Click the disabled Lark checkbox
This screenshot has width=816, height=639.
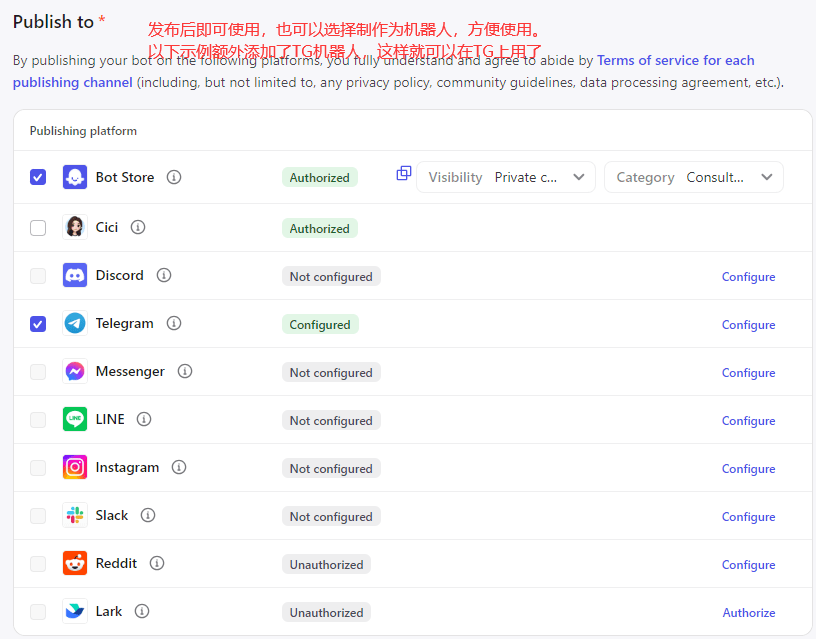[x=38, y=612]
